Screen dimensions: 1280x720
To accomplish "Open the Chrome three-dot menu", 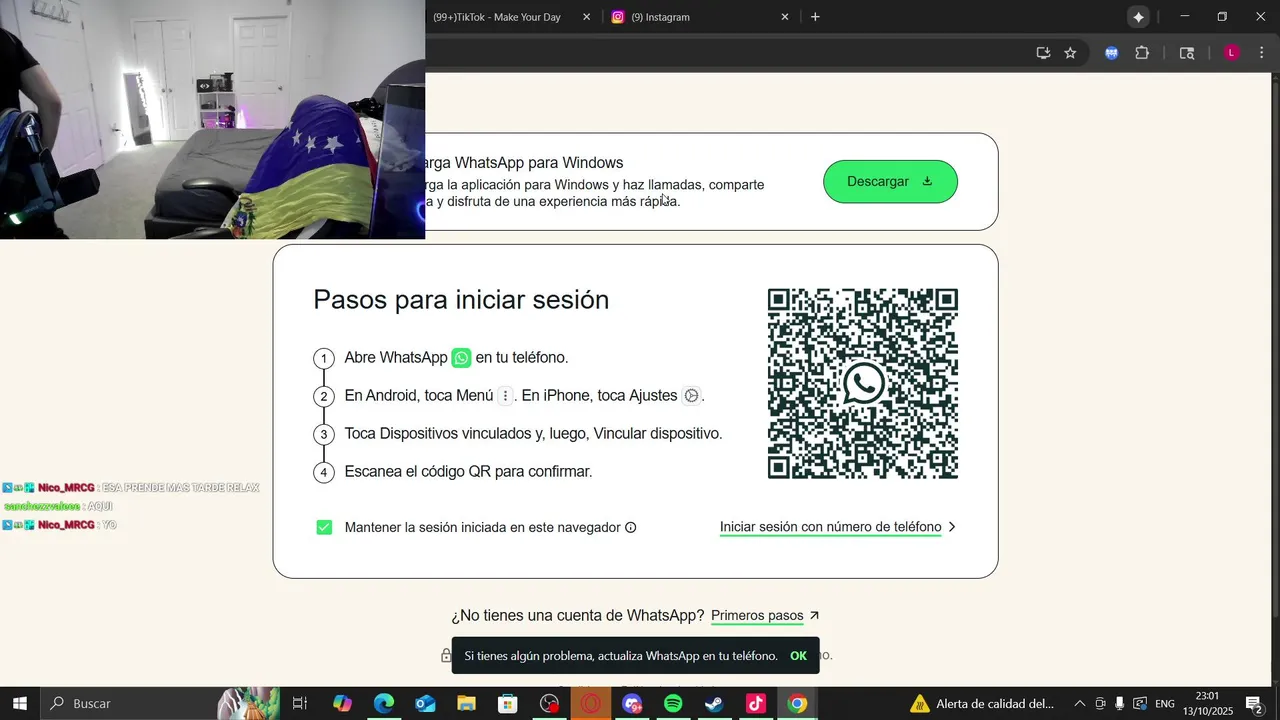I will pos(1262,53).
